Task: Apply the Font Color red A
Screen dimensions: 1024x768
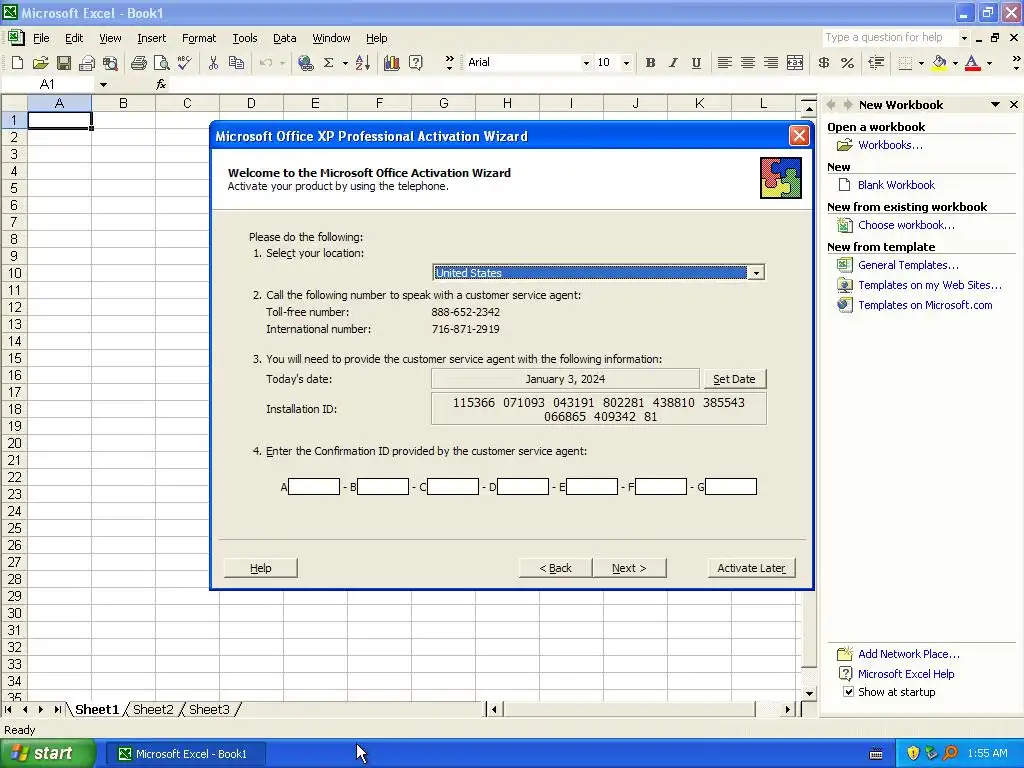Action: [972, 63]
